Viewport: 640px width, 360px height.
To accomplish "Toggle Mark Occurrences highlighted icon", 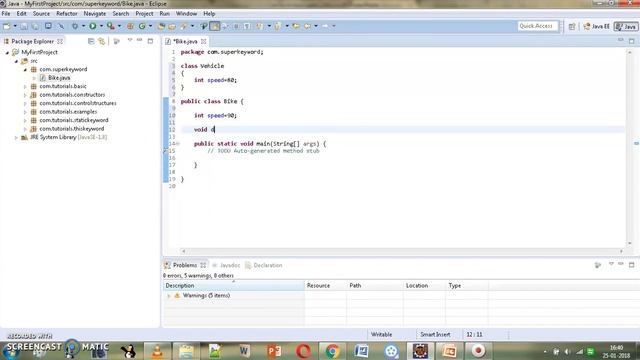I will (215, 26).
